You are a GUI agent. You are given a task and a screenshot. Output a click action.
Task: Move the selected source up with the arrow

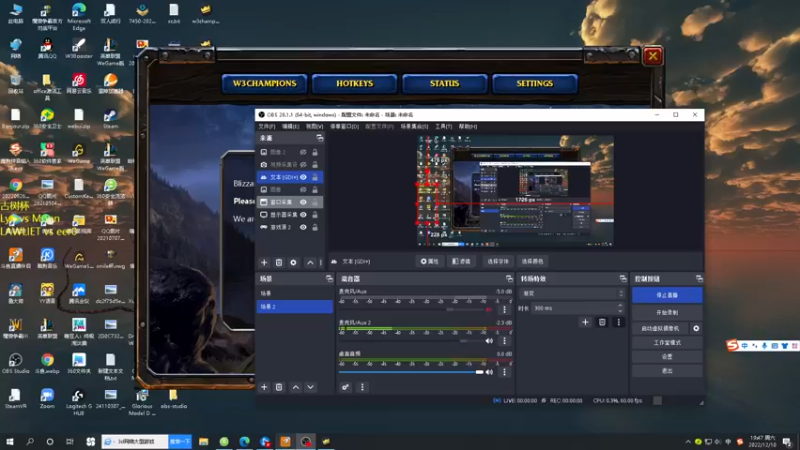[310, 262]
